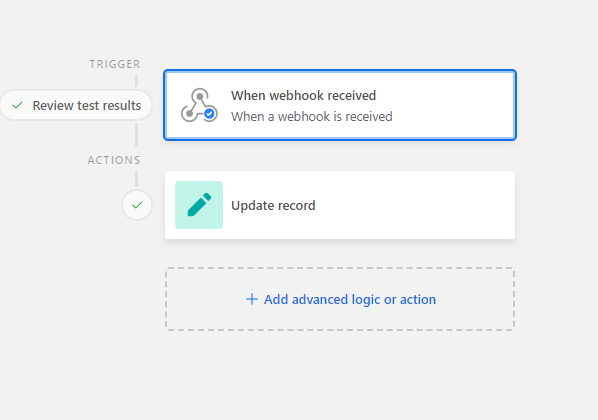Image resolution: width=598 pixels, height=420 pixels.
Task: Click the plus icon before Add advanced logic
Action: click(x=252, y=299)
